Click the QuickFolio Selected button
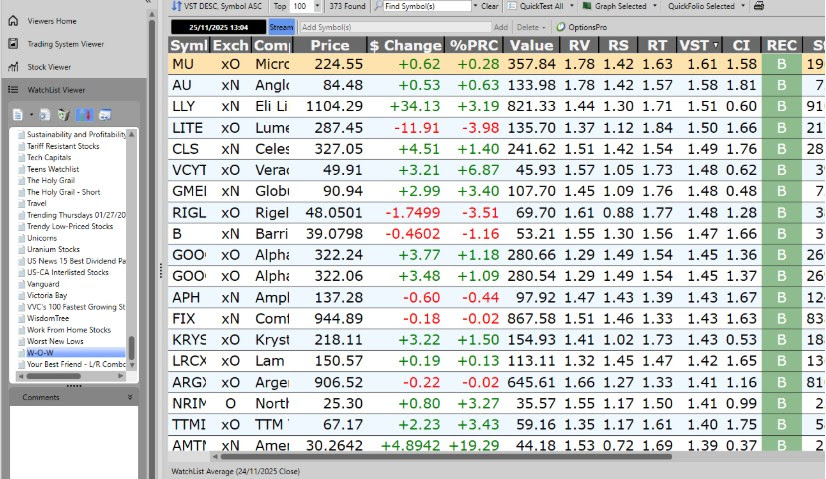This screenshot has width=826, height=479. (701, 6)
